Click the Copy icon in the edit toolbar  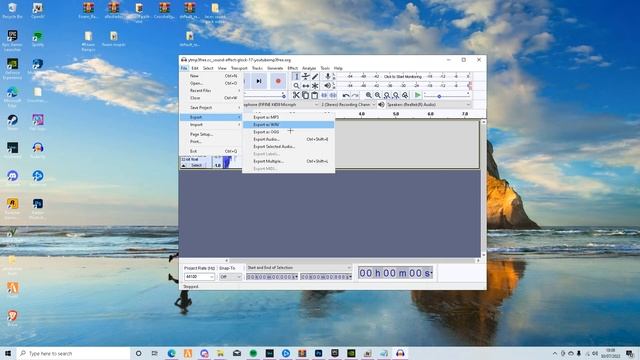(305, 95)
